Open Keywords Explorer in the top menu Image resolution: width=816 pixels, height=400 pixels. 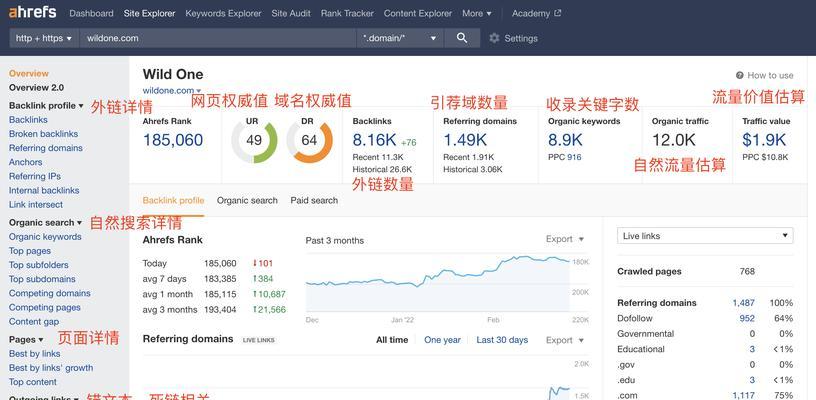click(x=223, y=14)
